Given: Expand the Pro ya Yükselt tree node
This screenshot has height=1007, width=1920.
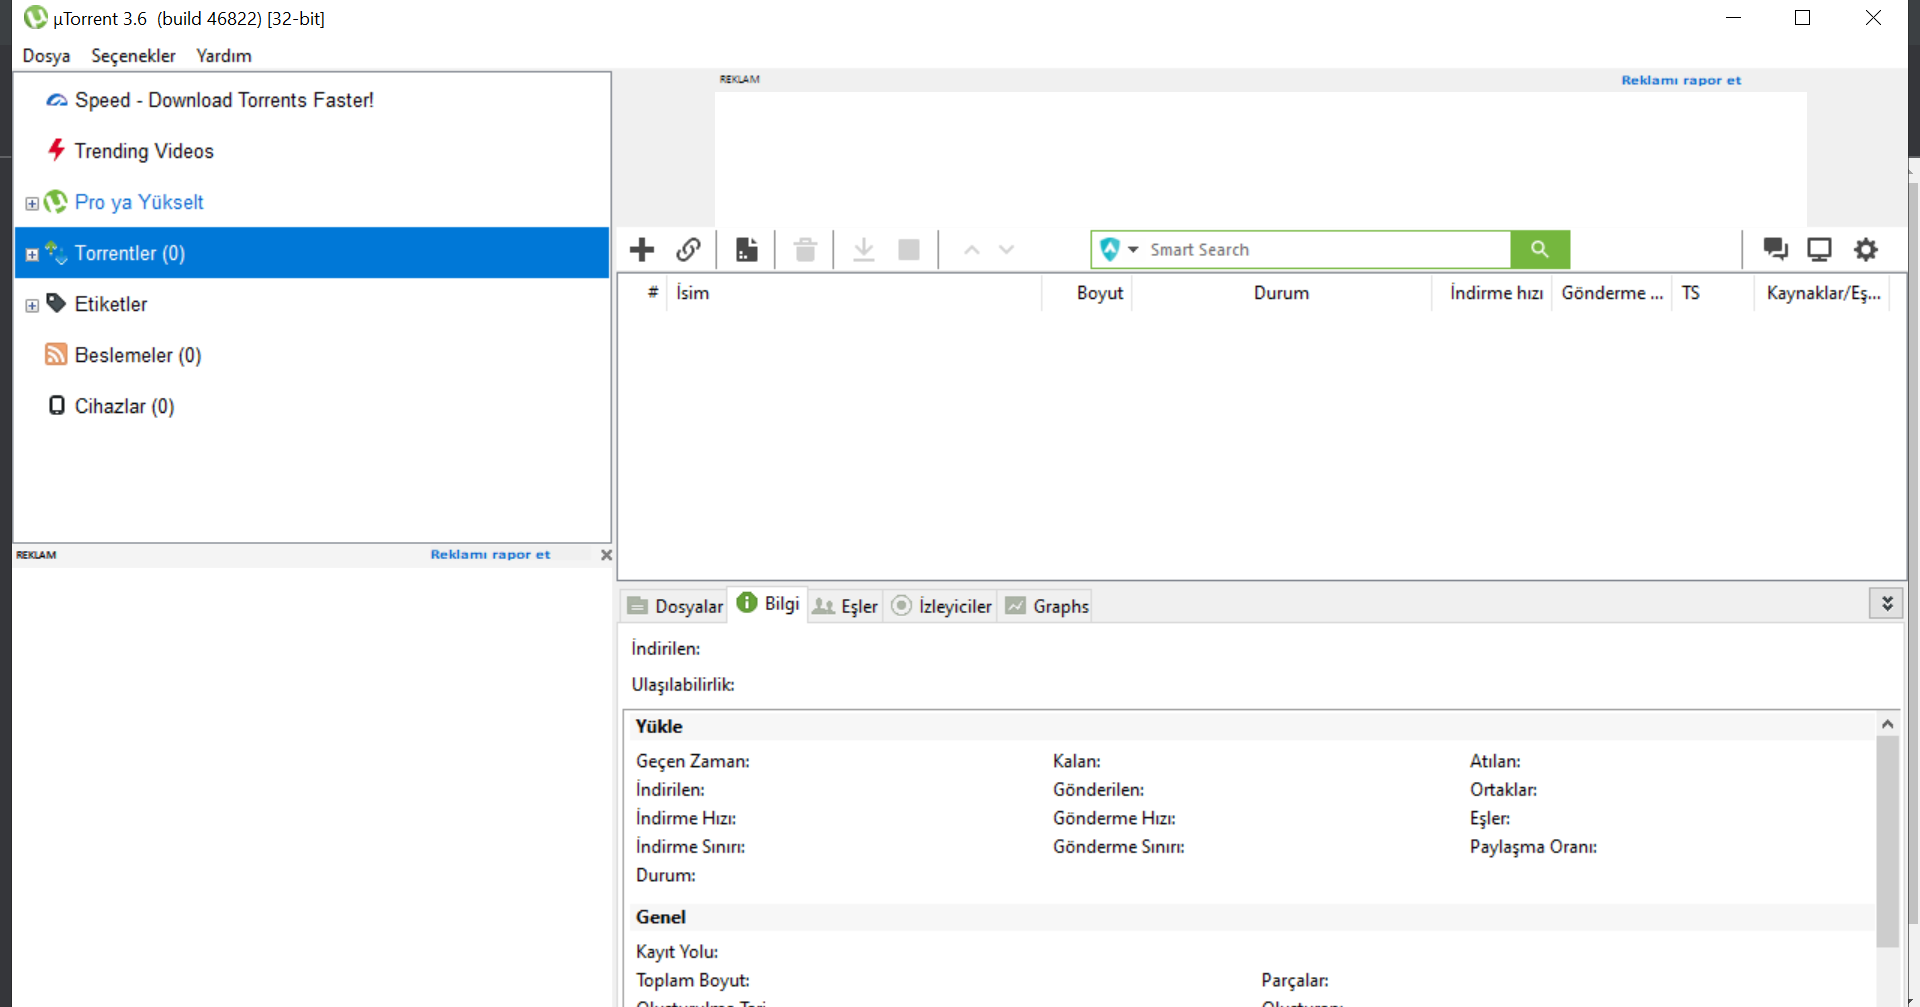Looking at the screenshot, I should [32, 204].
